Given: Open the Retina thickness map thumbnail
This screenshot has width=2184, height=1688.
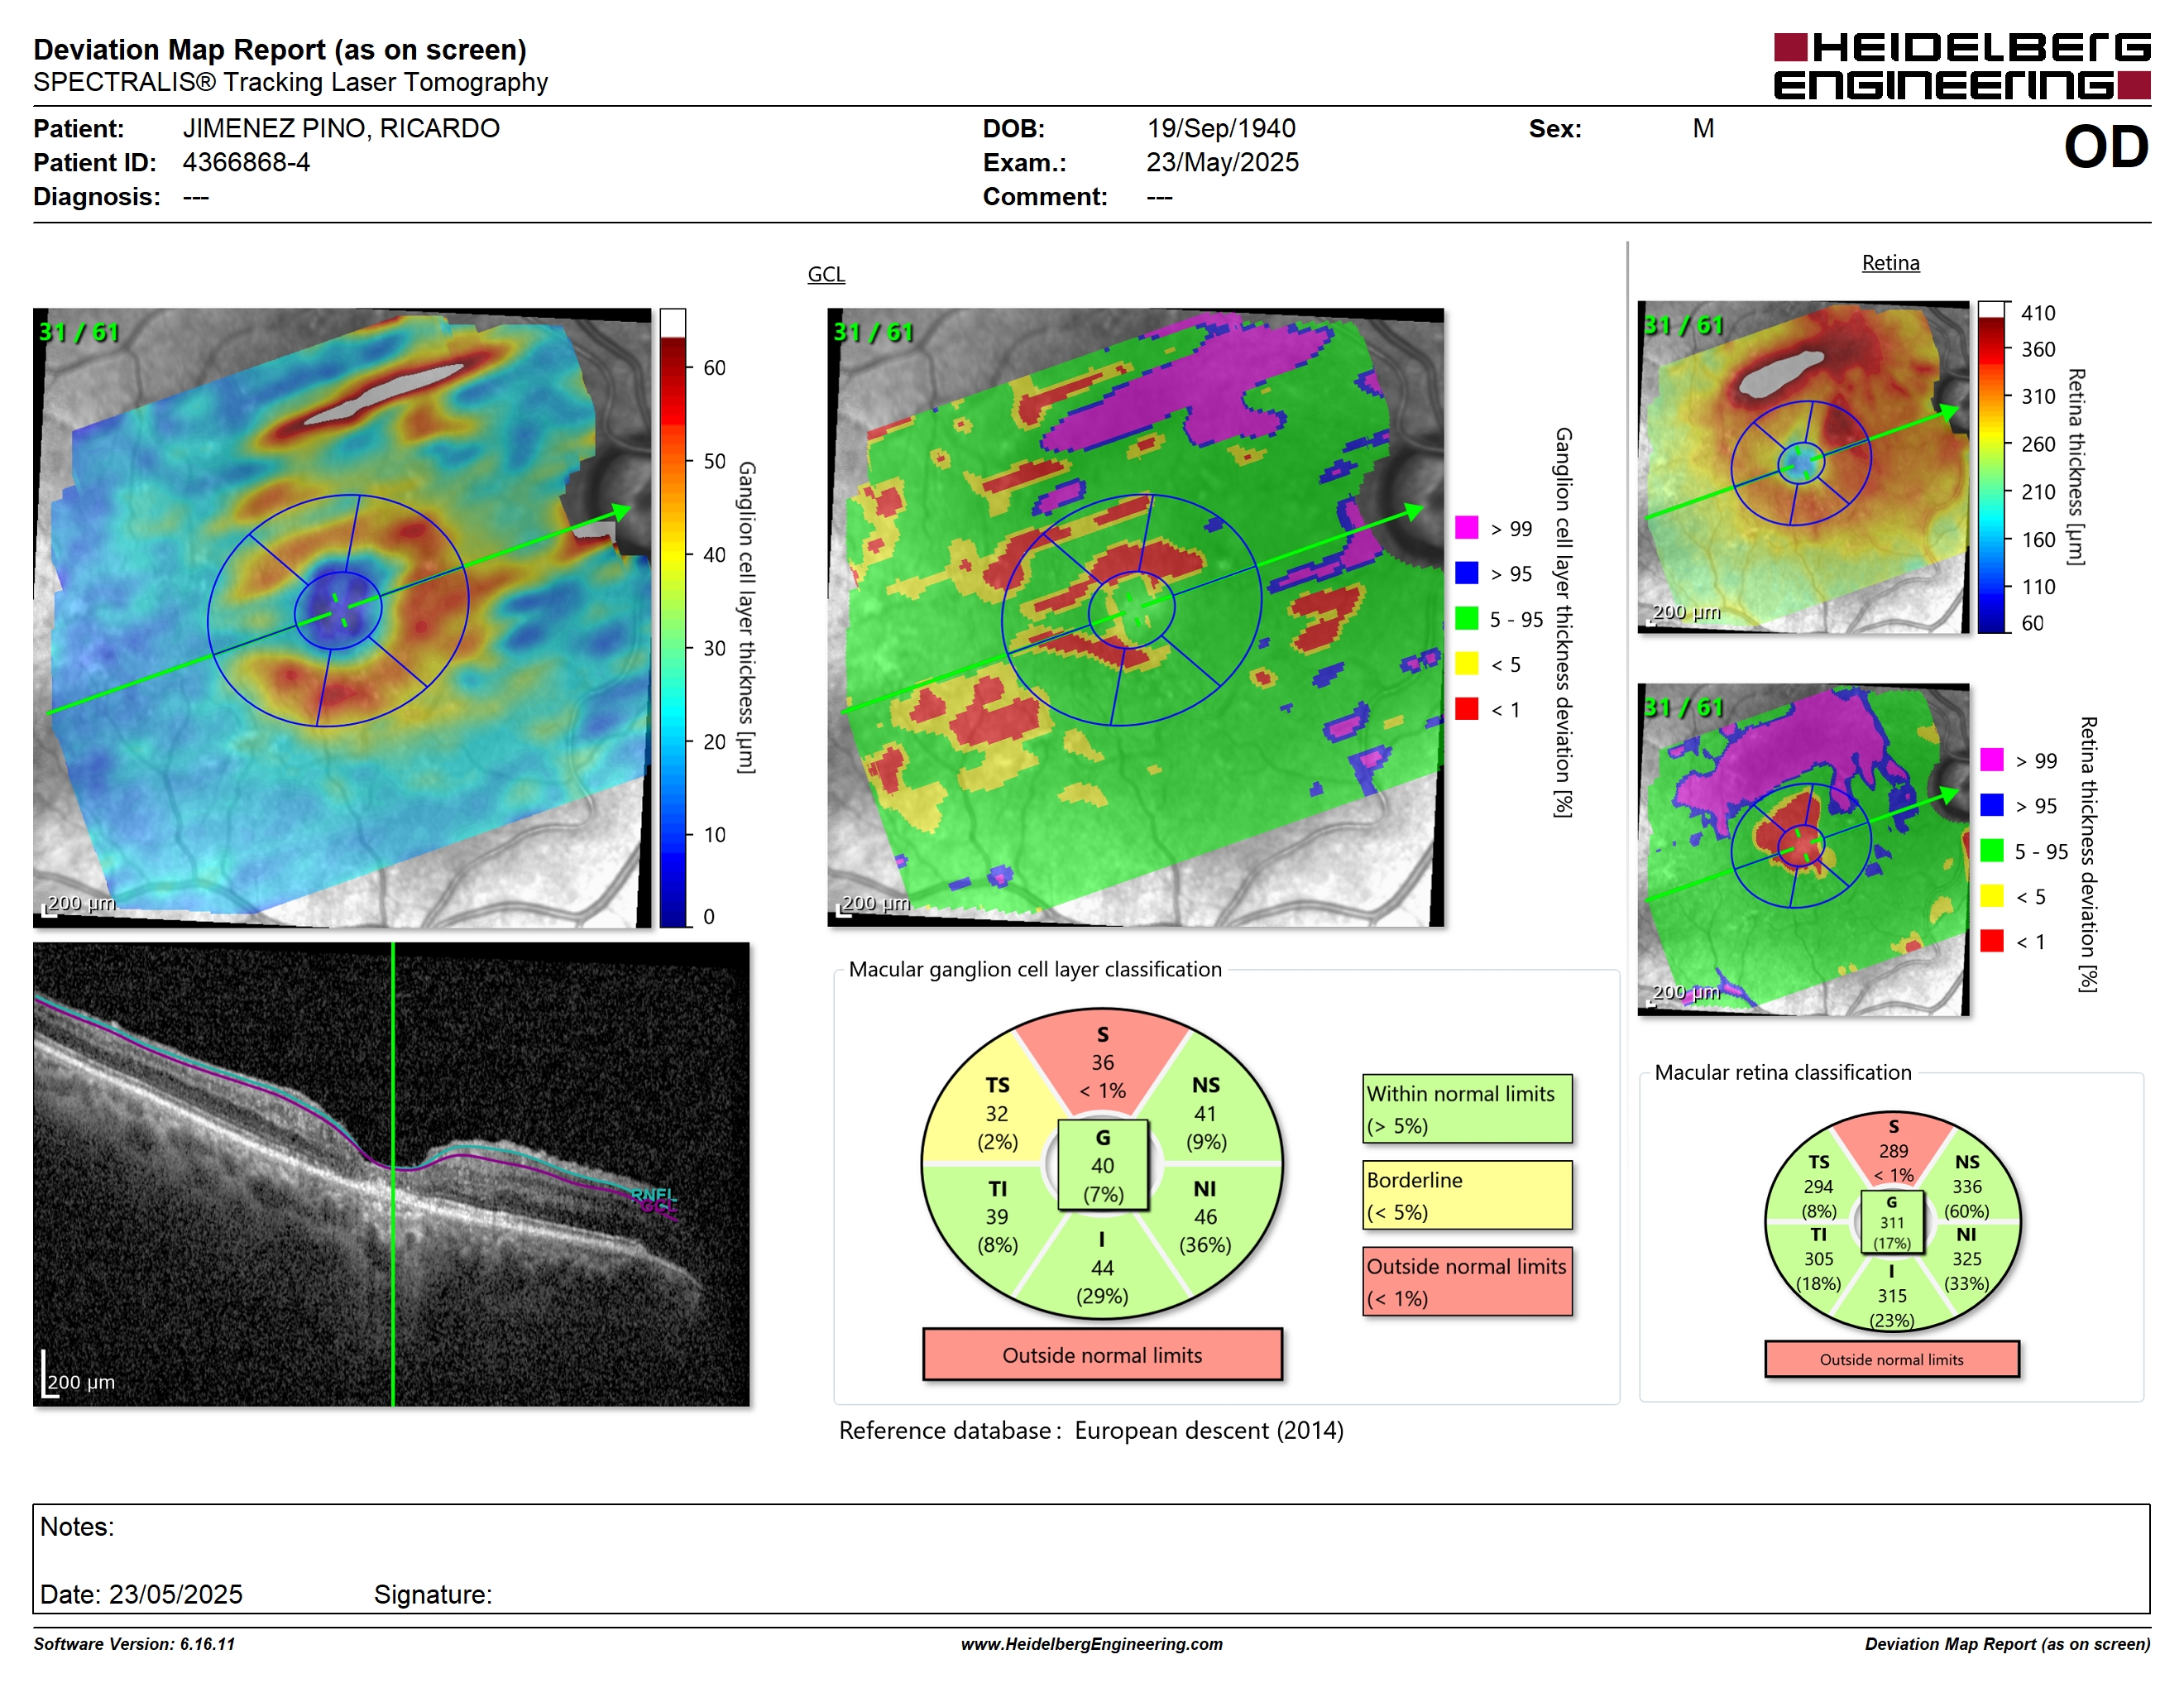Looking at the screenshot, I should (1803, 467).
